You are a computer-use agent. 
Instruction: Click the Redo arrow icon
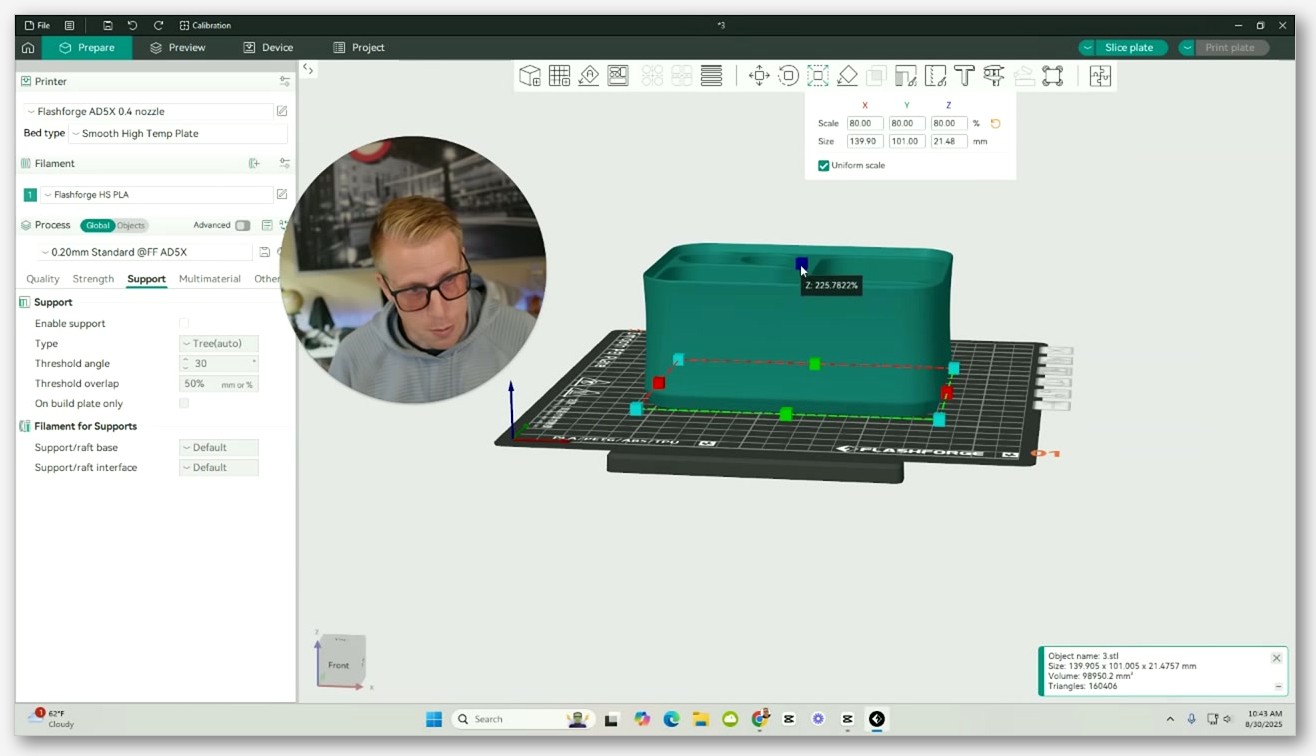pos(158,25)
